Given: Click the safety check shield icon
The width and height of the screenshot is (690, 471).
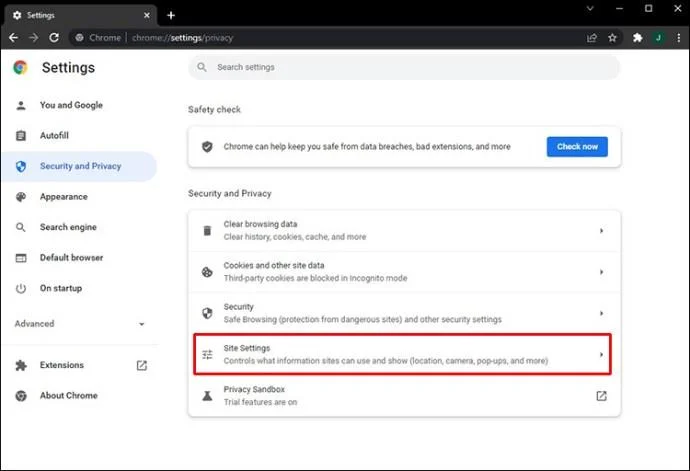Looking at the screenshot, I should tap(207, 147).
